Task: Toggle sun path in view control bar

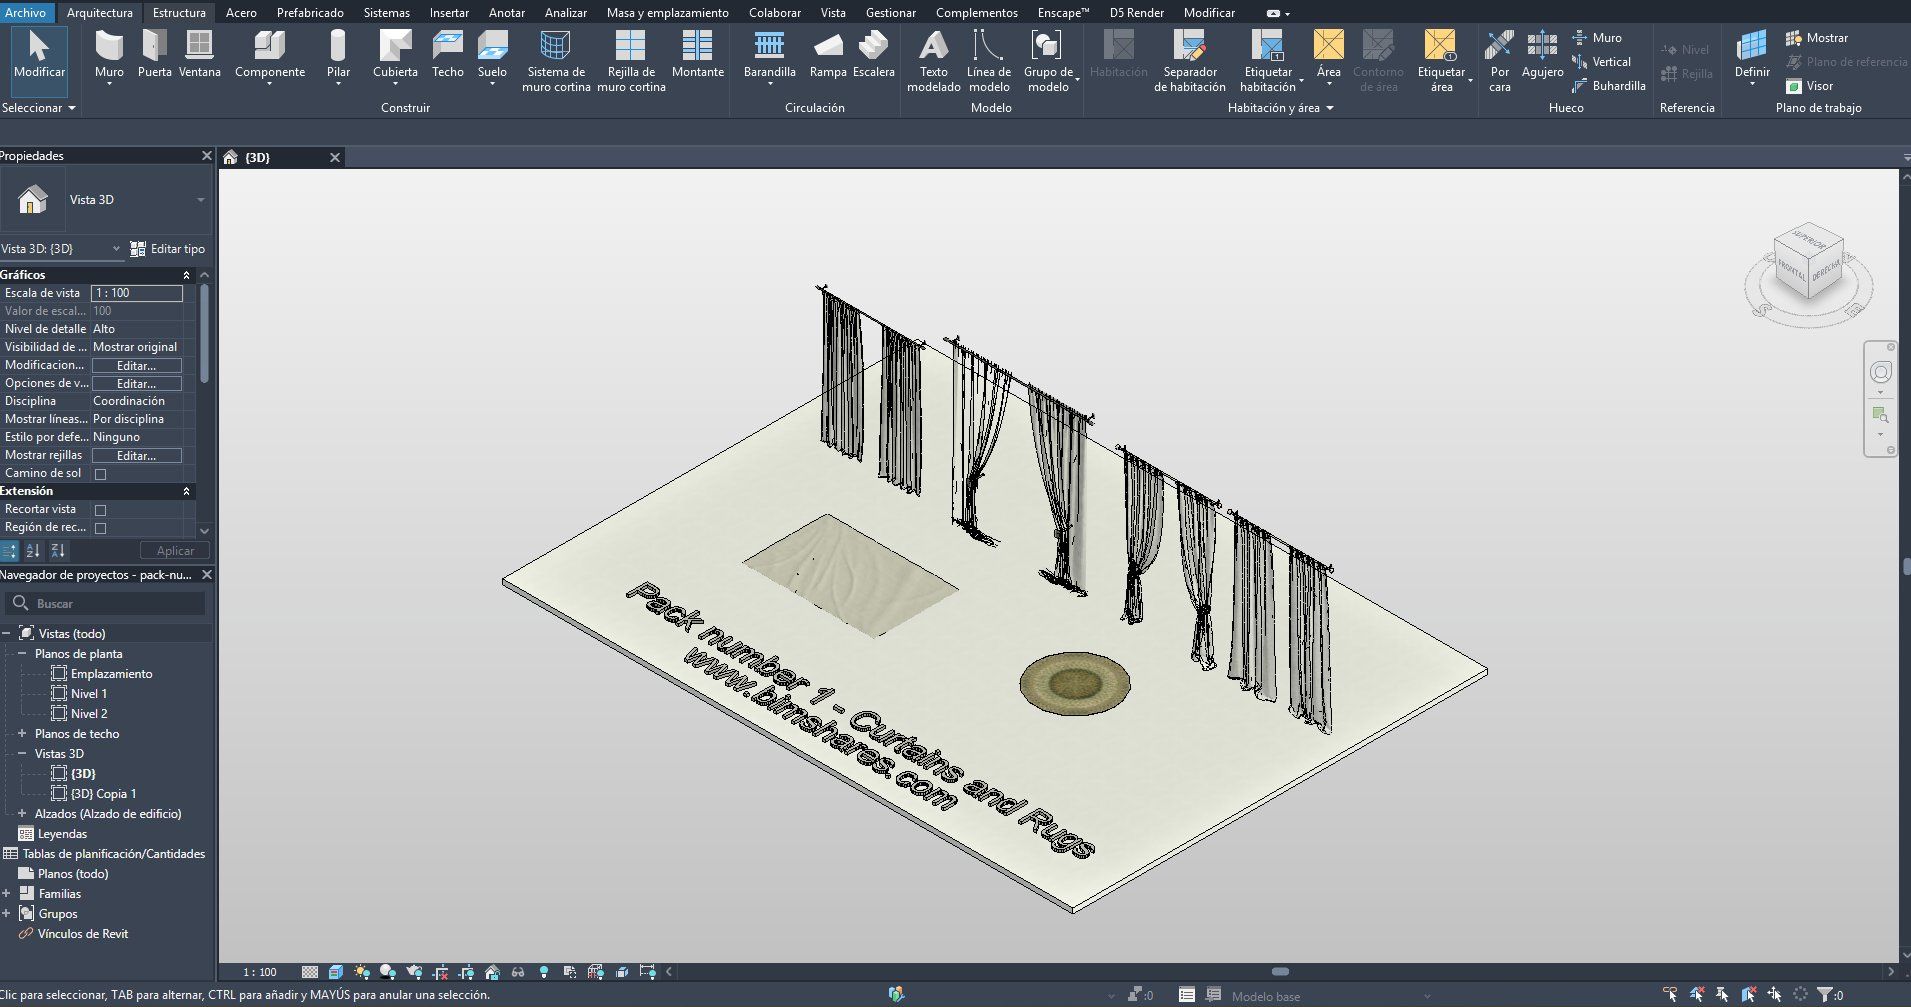Action: (362, 972)
